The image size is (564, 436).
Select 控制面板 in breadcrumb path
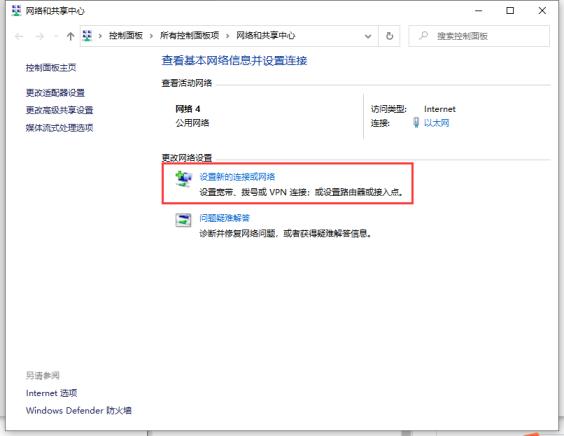pyautogui.click(x=126, y=35)
